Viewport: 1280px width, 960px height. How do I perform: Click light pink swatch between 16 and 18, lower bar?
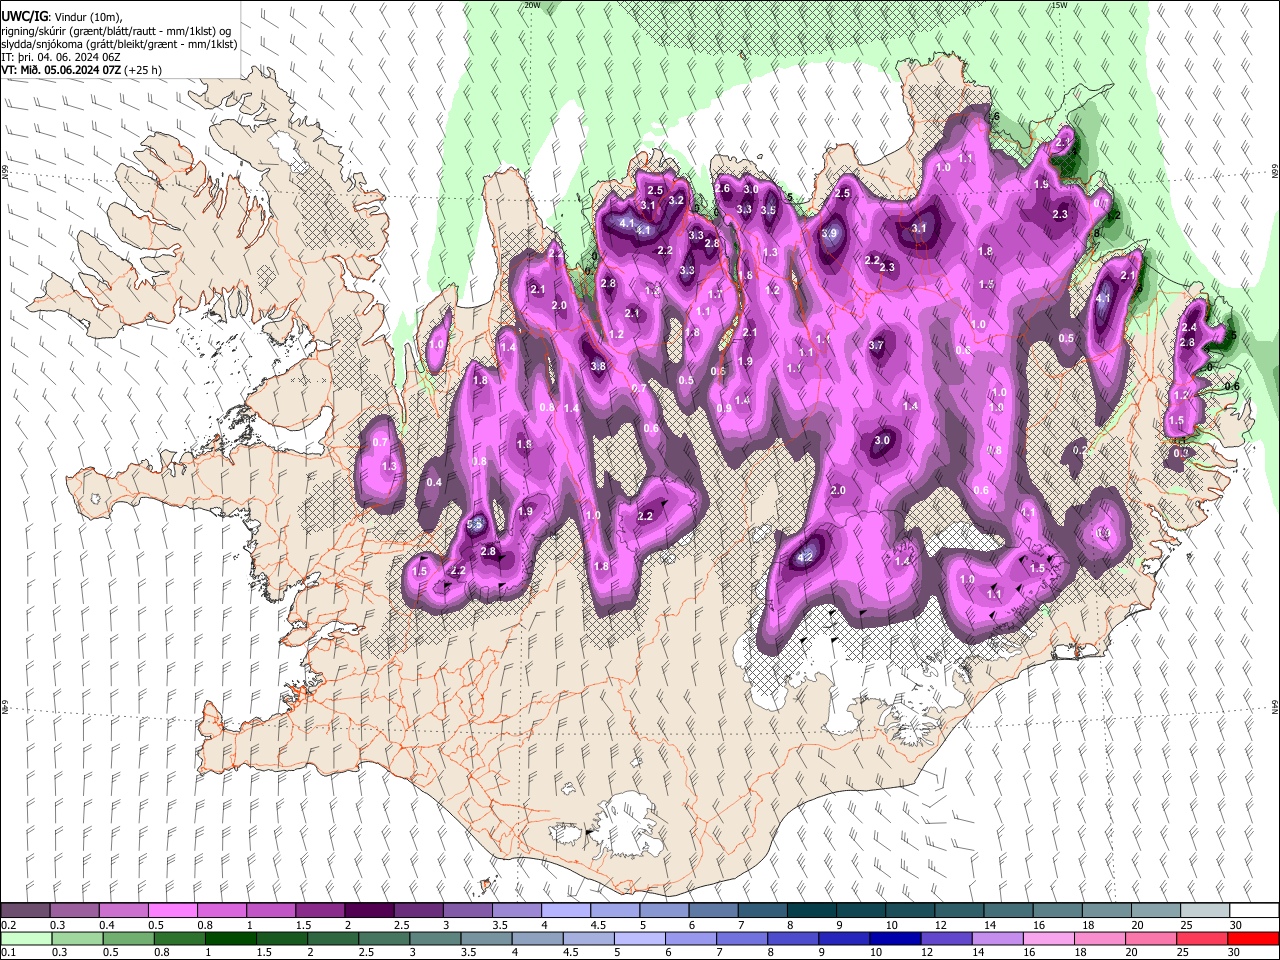tap(1047, 938)
